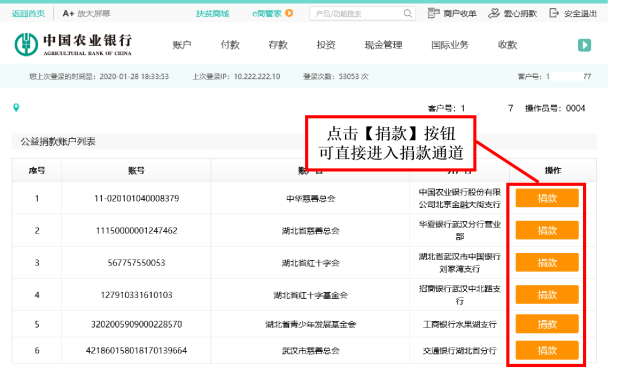Screen dimensions: 640x388
Task: Open the 爱心捐款 heart icon
Action: 493,13
